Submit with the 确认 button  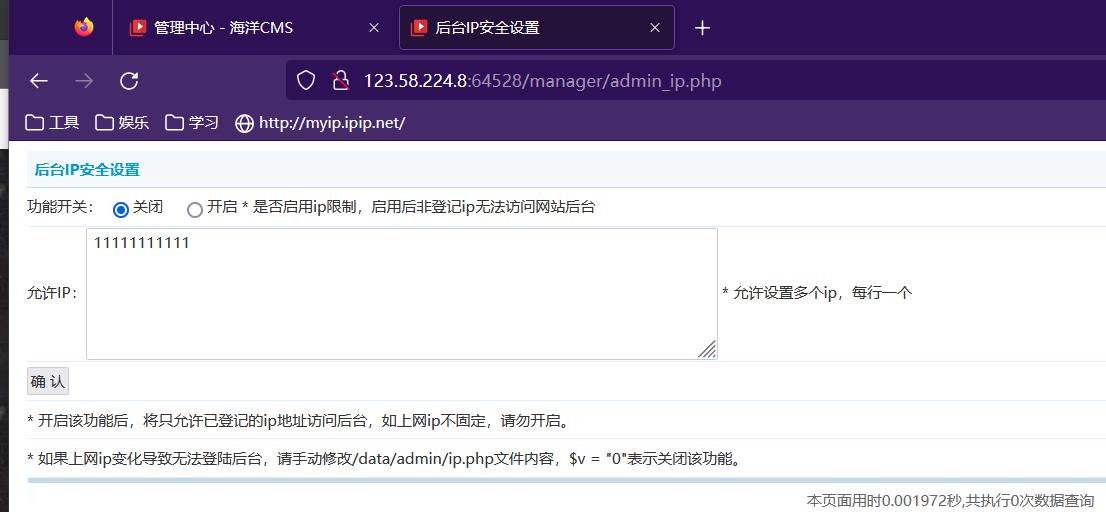click(x=48, y=382)
